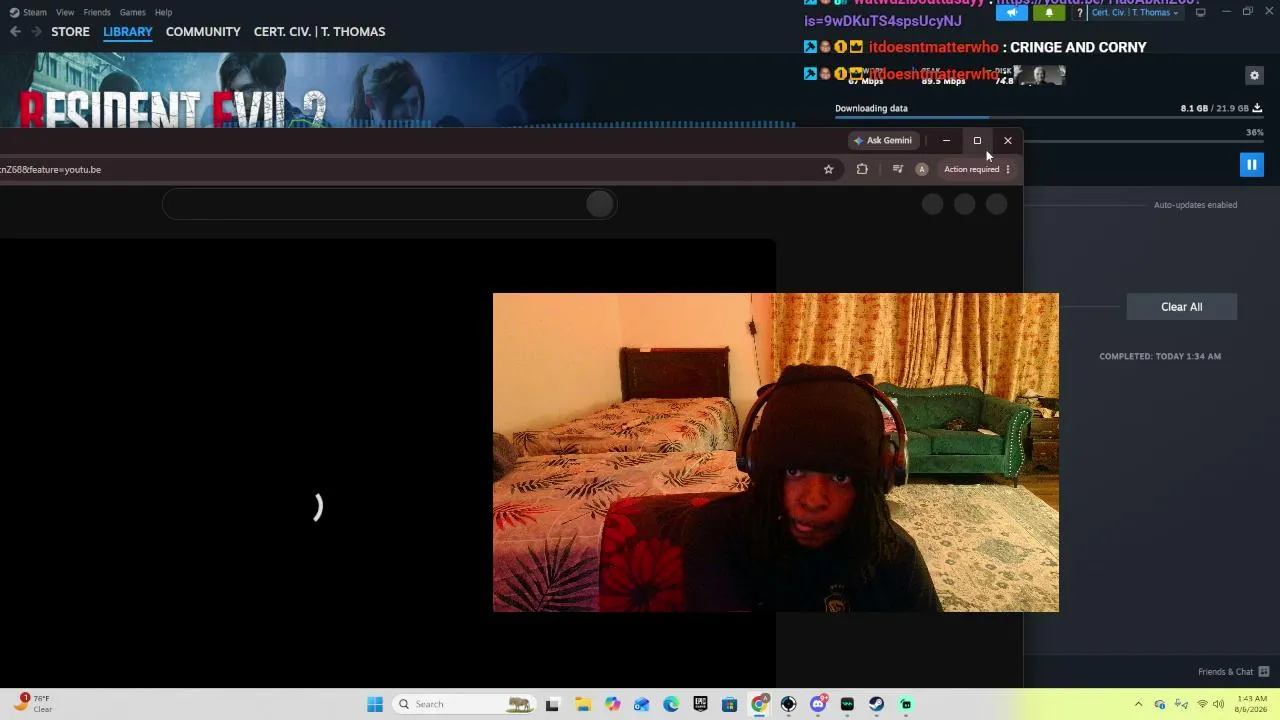This screenshot has height=720, width=1280.
Task: Switch Steam to Big Picture mode icon
Action: tap(1201, 12)
